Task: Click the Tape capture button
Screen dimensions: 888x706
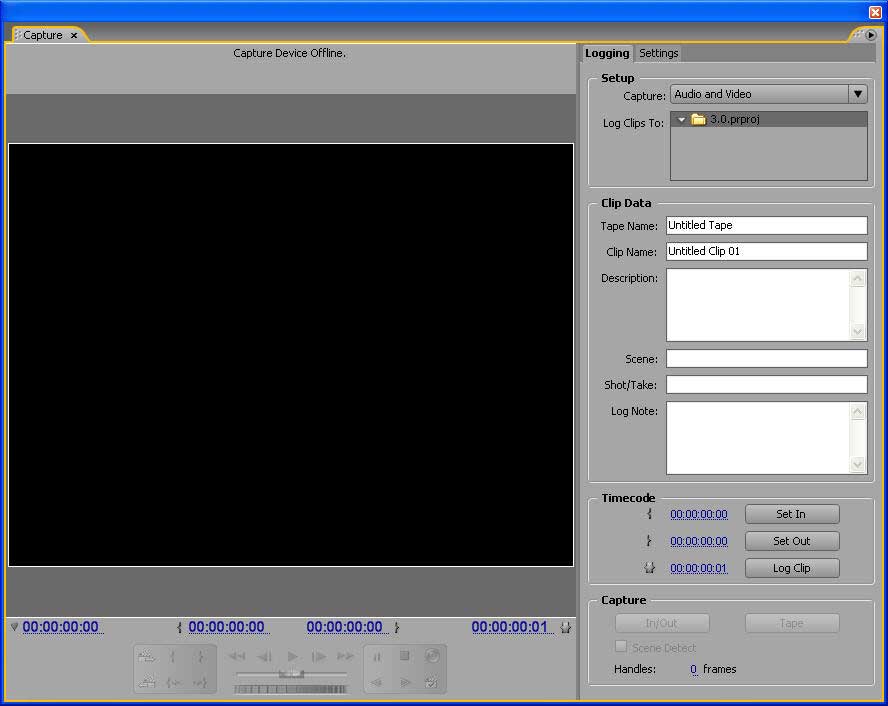Action: click(792, 623)
